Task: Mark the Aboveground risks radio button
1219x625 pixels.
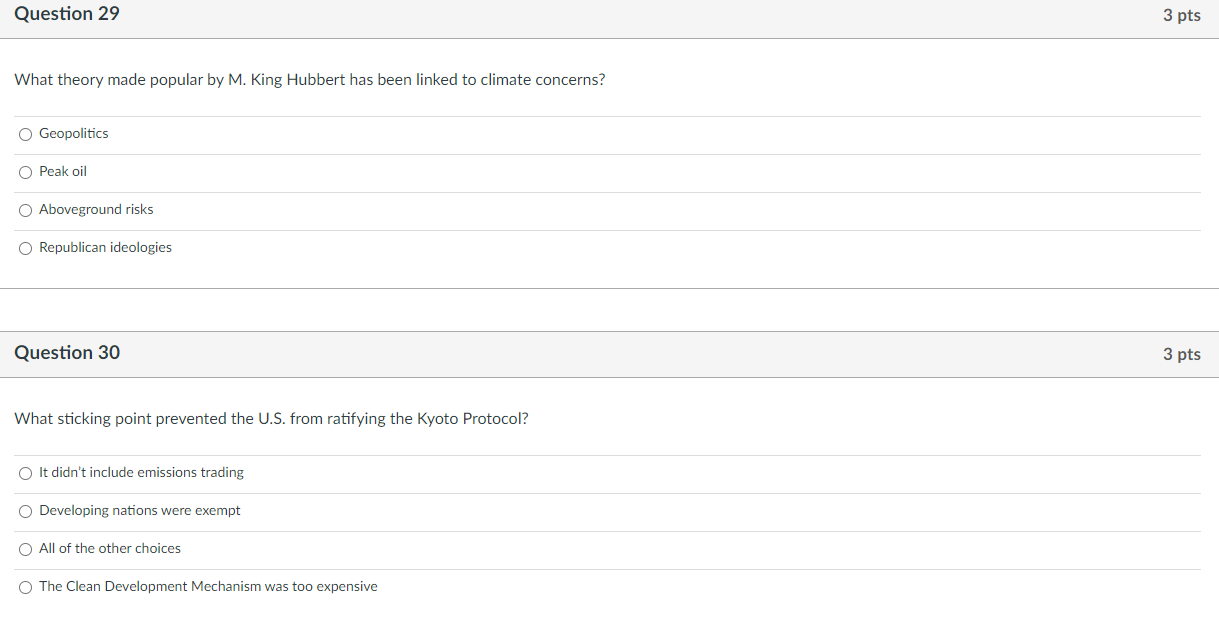Action: click(26, 210)
